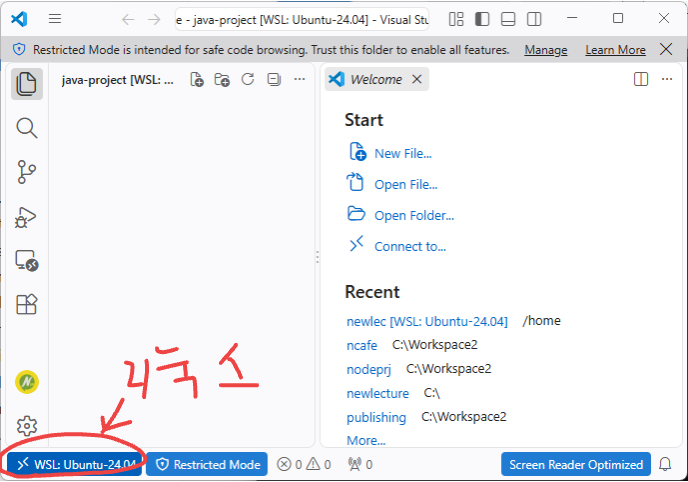Image resolution: width=688 pixels, height=482 pixels.
Task: Click the Connect to... link
Action: coord(410,246)
